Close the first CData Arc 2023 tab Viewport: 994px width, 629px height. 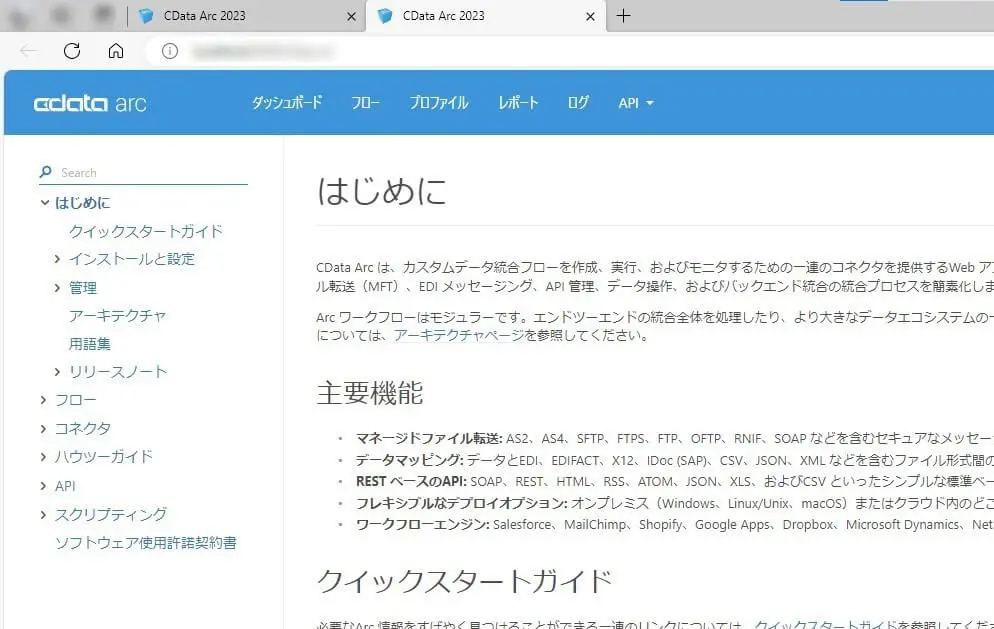point(351,16)
